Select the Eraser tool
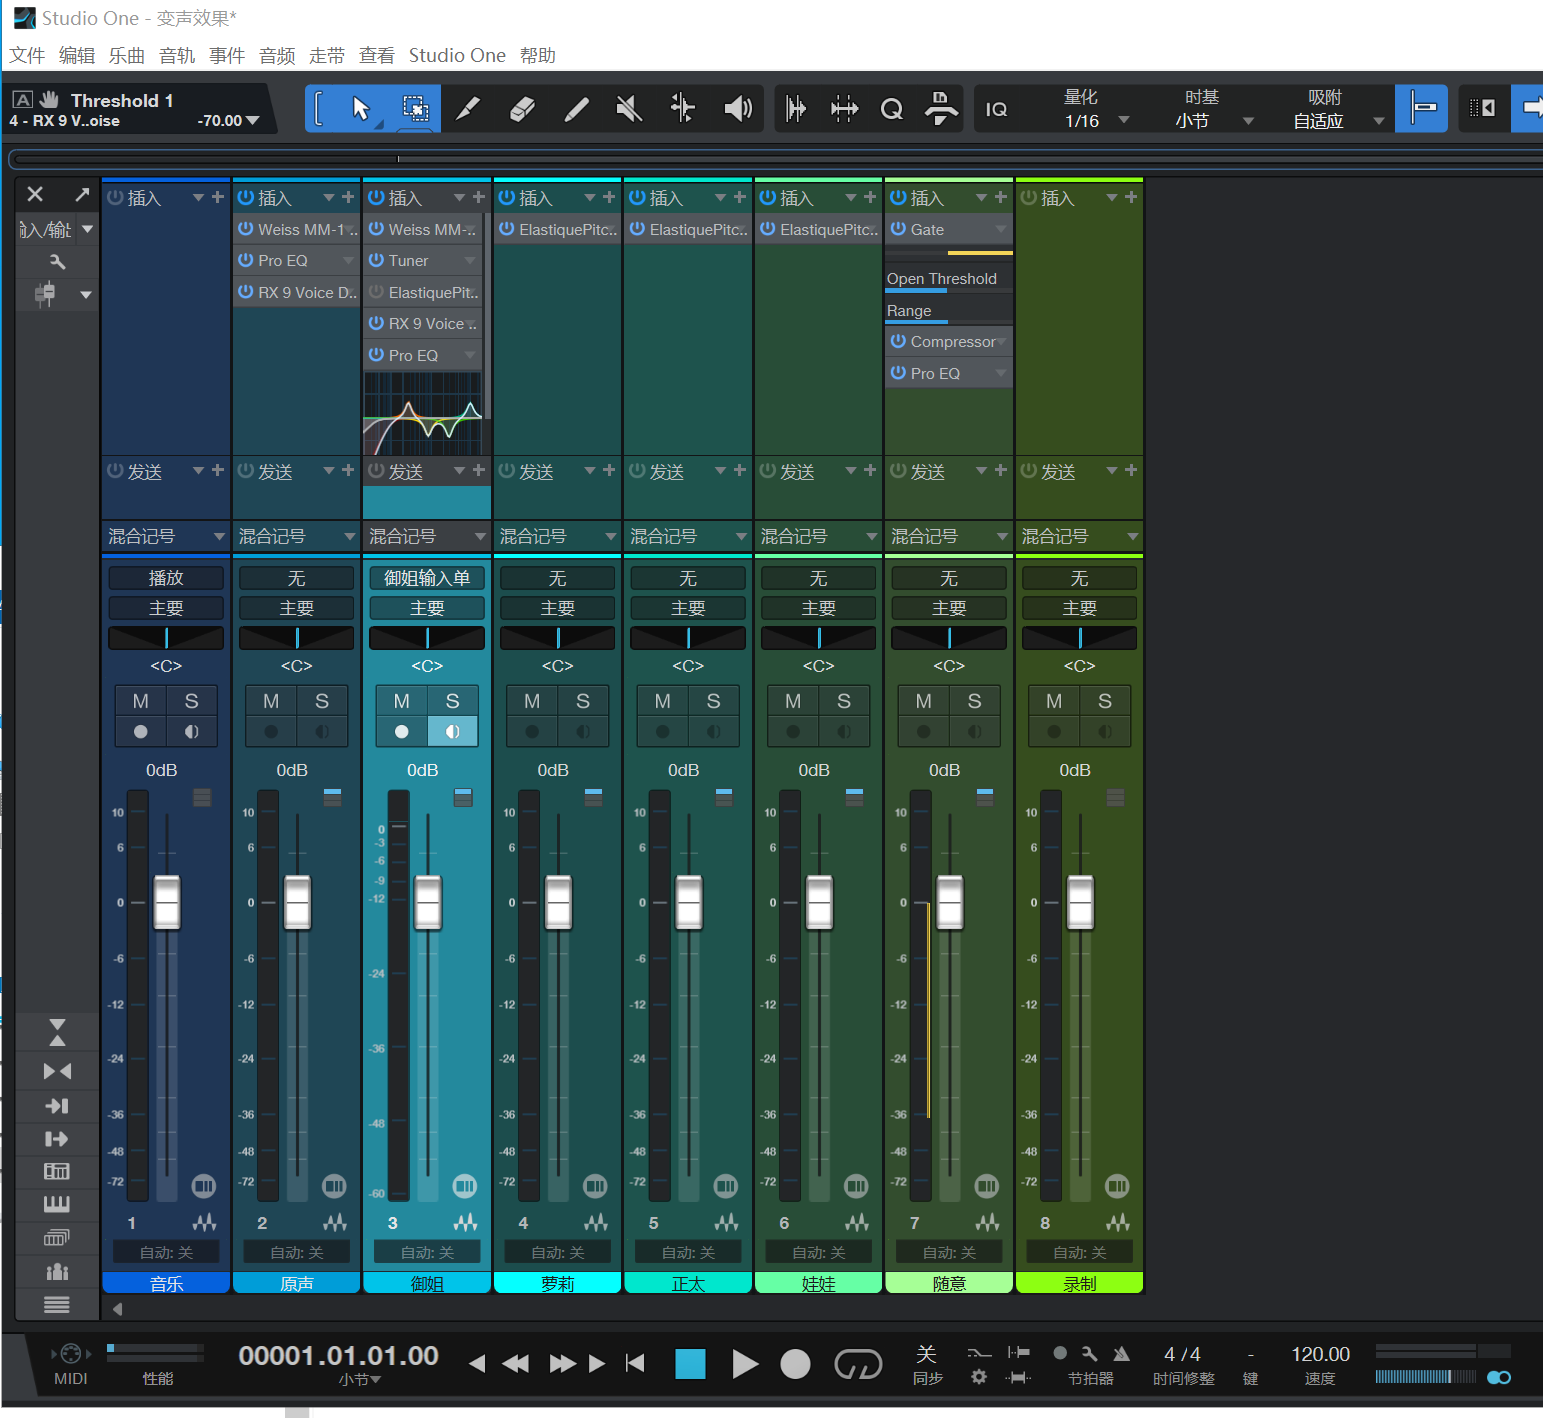Viewport: 1543px width, 1418px height. pos(522,108)
